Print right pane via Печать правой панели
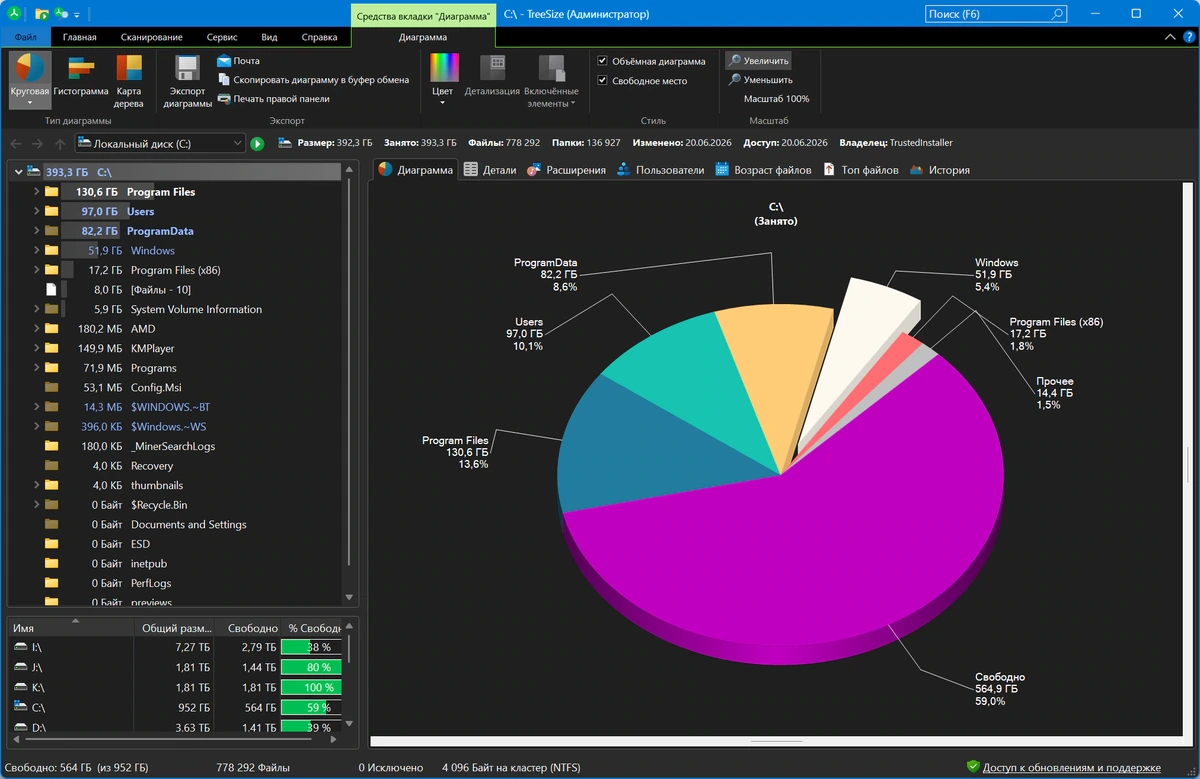 pyautogui.click(x=273, y=99)
